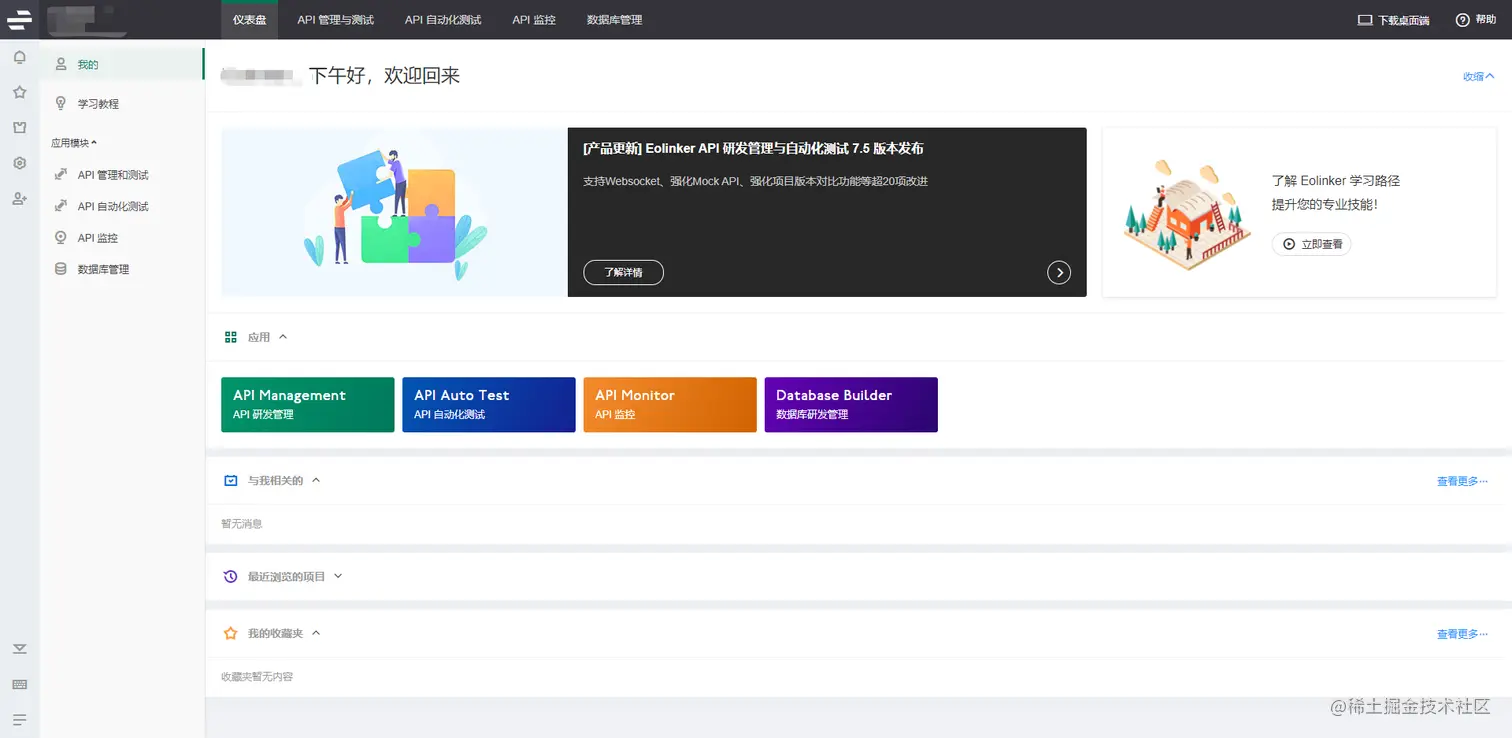This screenshot has height=738, width=1512.
Task: Collapse the 应用模块 sidebar group
Action: 74,143
